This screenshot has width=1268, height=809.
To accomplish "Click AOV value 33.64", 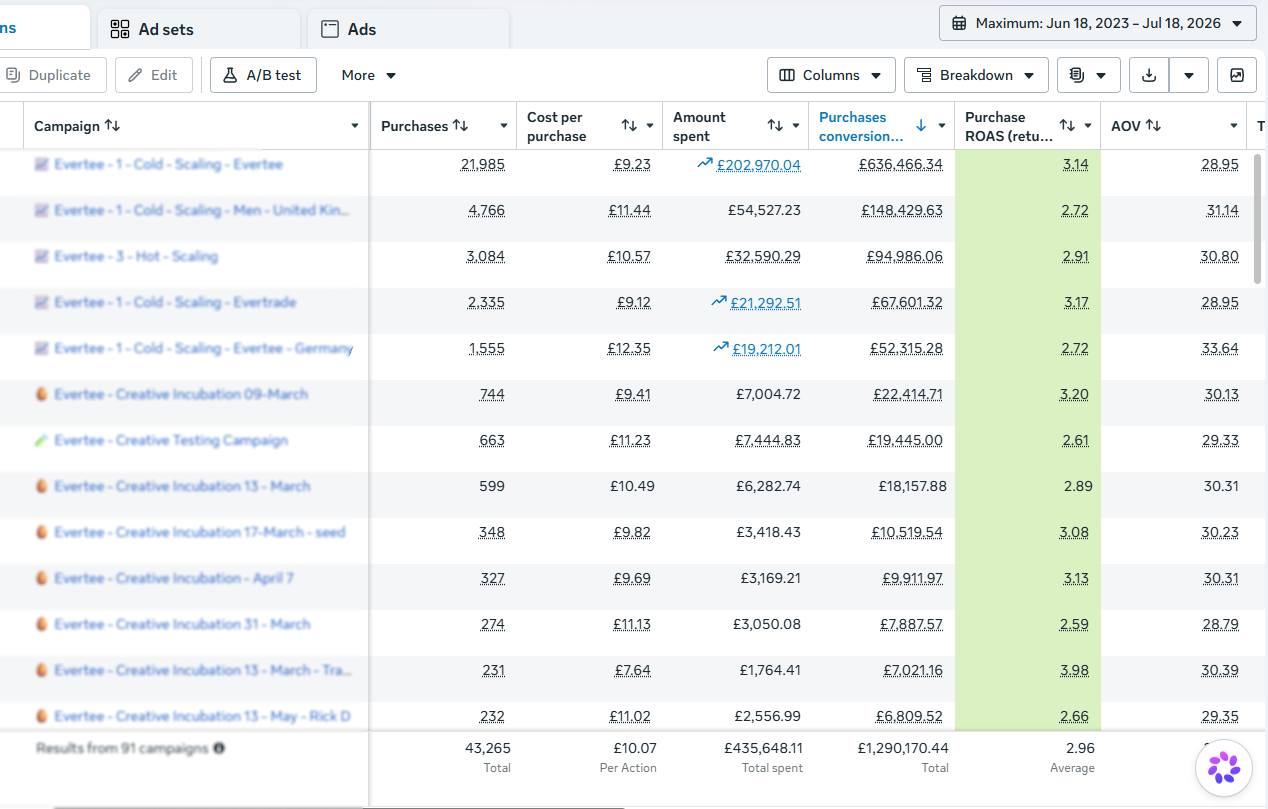I will [x=1220, y=348].
